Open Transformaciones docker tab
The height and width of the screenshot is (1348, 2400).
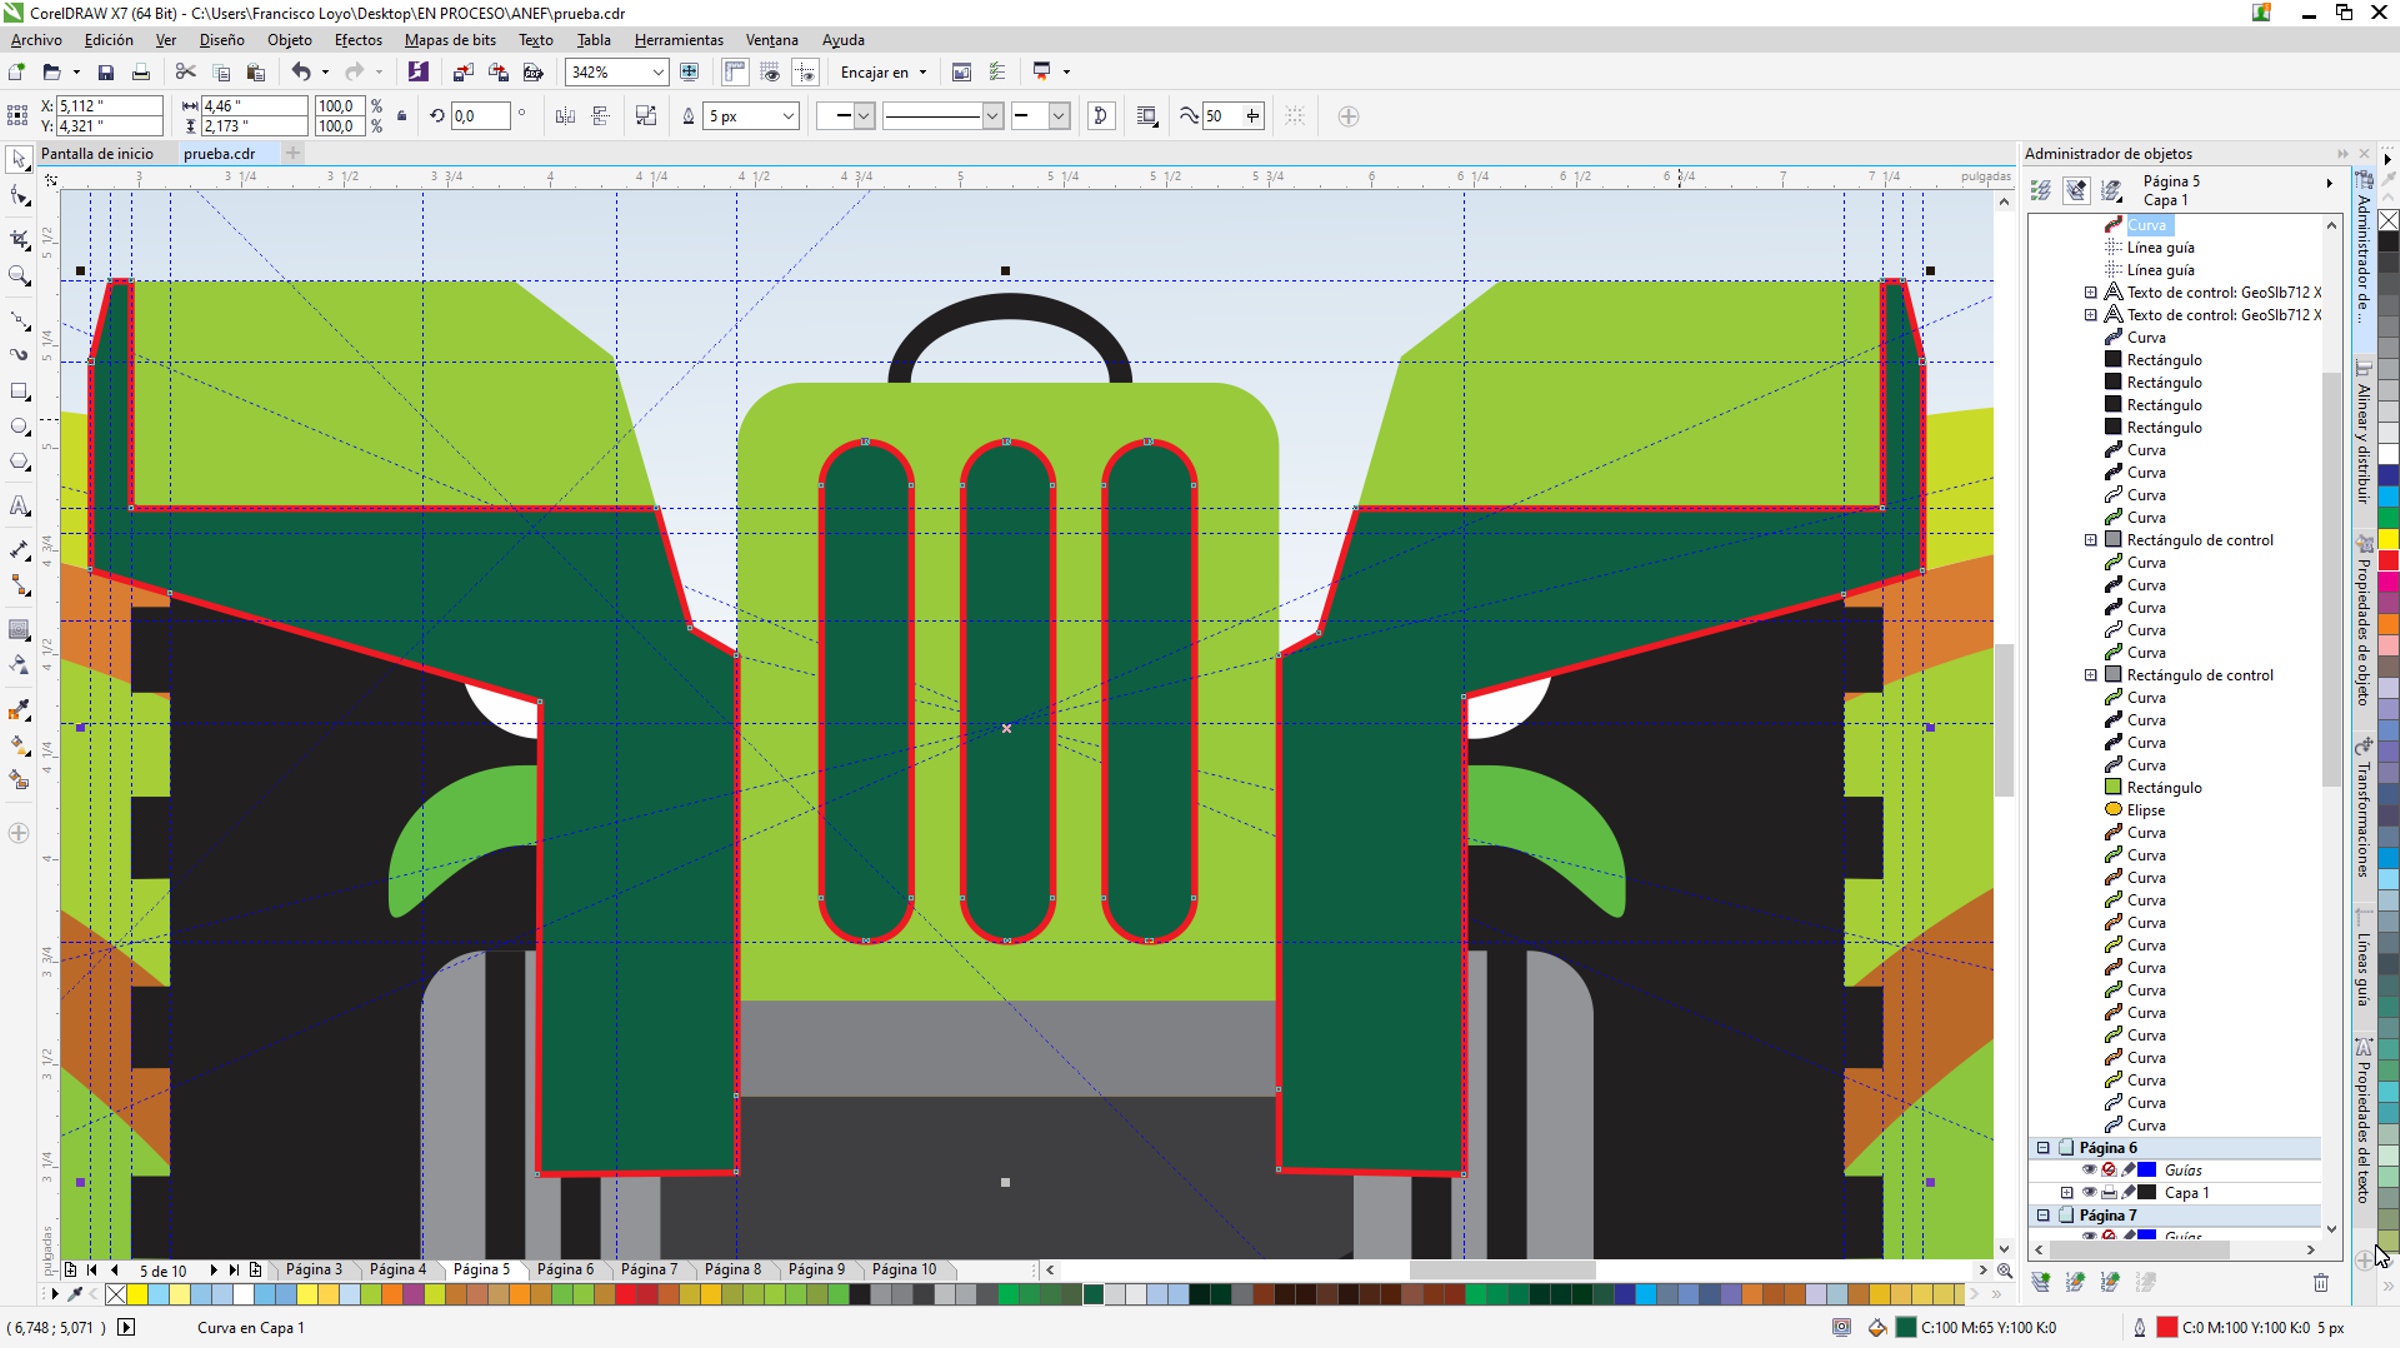(x=2364, y=807)
